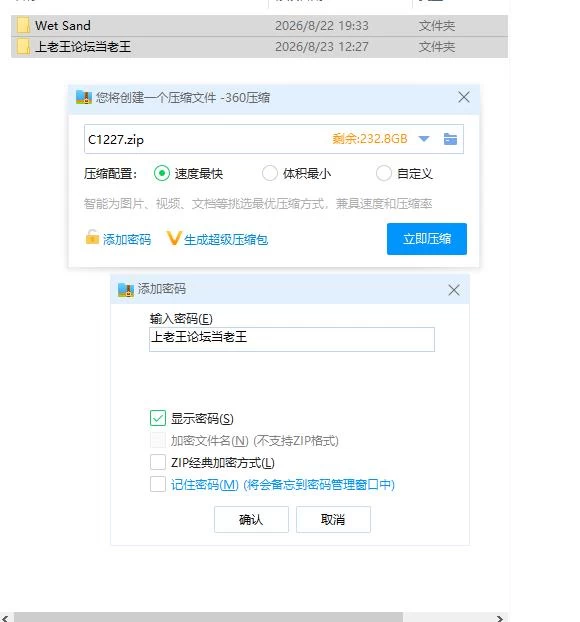Choose the 自定义 compression option
Screen dimensions: 580x622
(384, 173)
